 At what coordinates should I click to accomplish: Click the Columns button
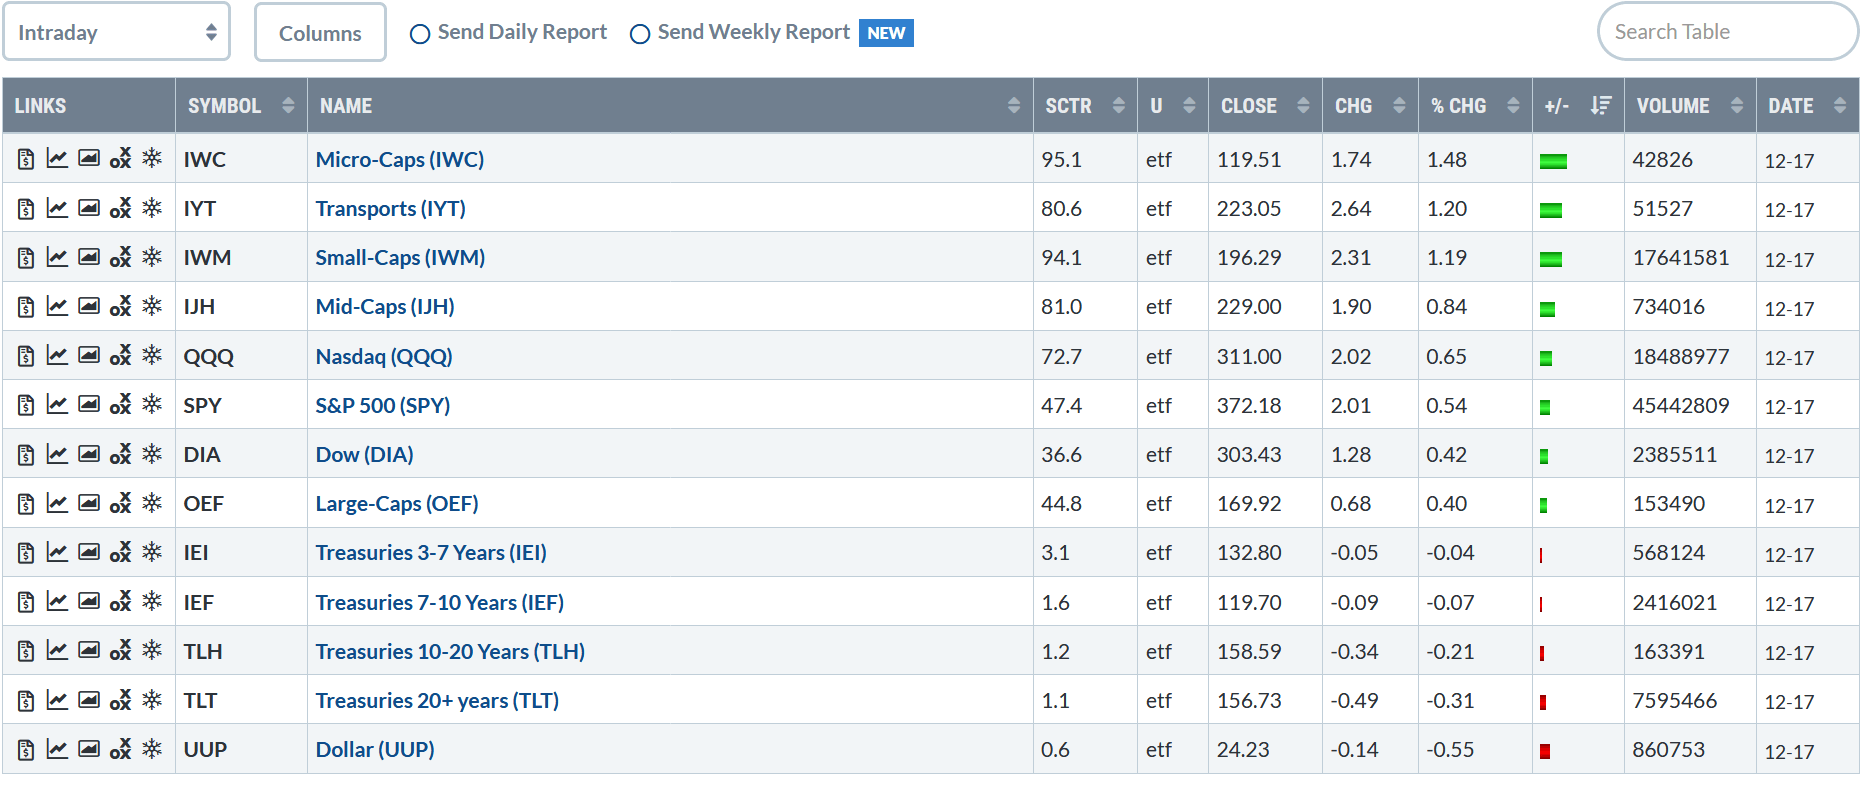click(x=320, y=32)
